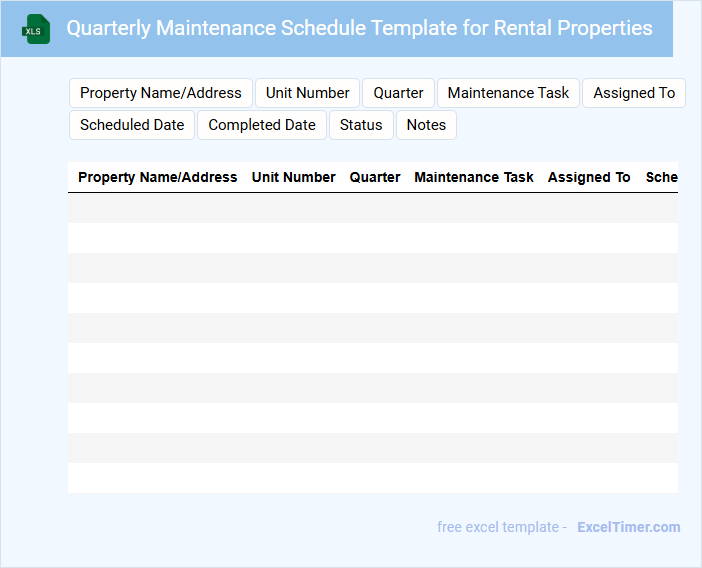Click the partially visible Scheduled Date column header
Screen dimensions: 702x568
[x=661, y=177]
